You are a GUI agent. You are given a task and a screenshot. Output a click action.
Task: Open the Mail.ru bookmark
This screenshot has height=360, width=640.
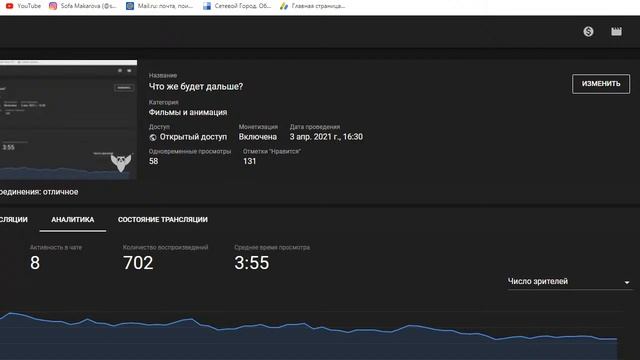click(x=159, y=6)
